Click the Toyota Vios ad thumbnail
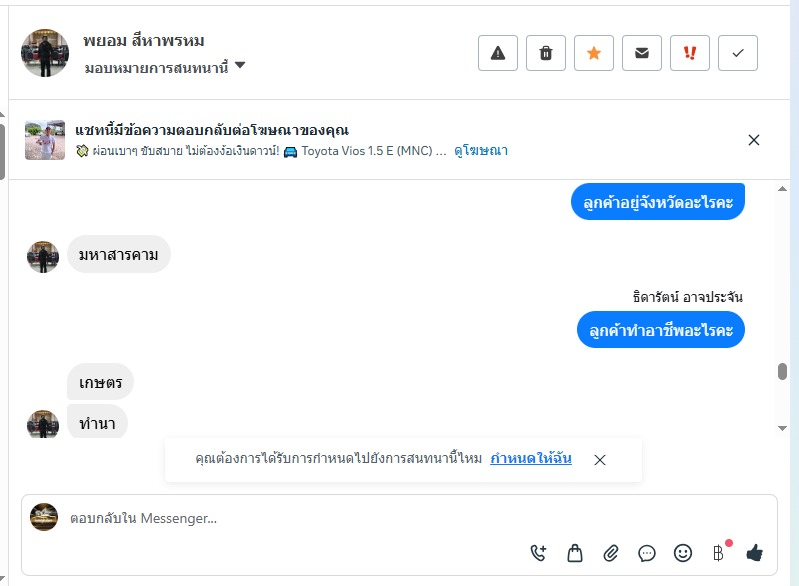Screen dimensions: 799x586 45,140
